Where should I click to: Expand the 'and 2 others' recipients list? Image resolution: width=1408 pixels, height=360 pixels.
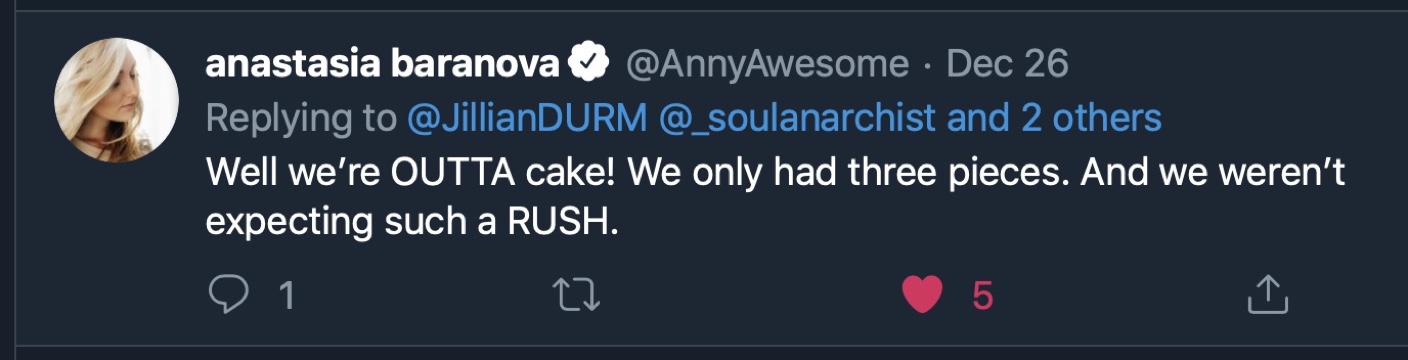(1054, 119)
